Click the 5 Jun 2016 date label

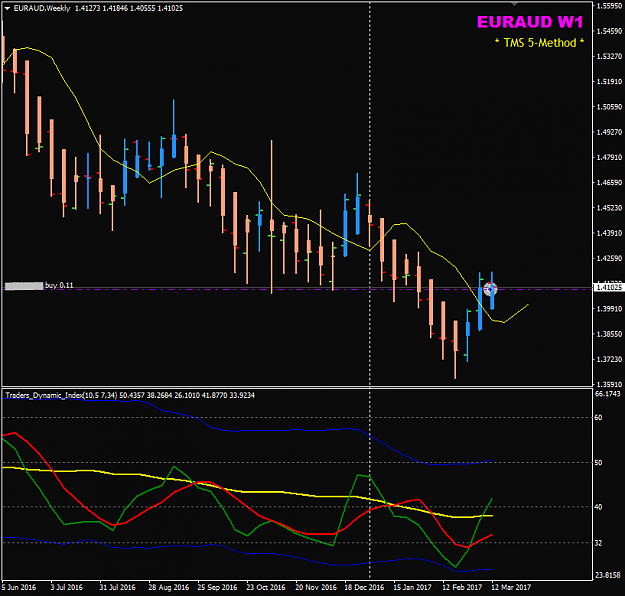coord(19,587)
